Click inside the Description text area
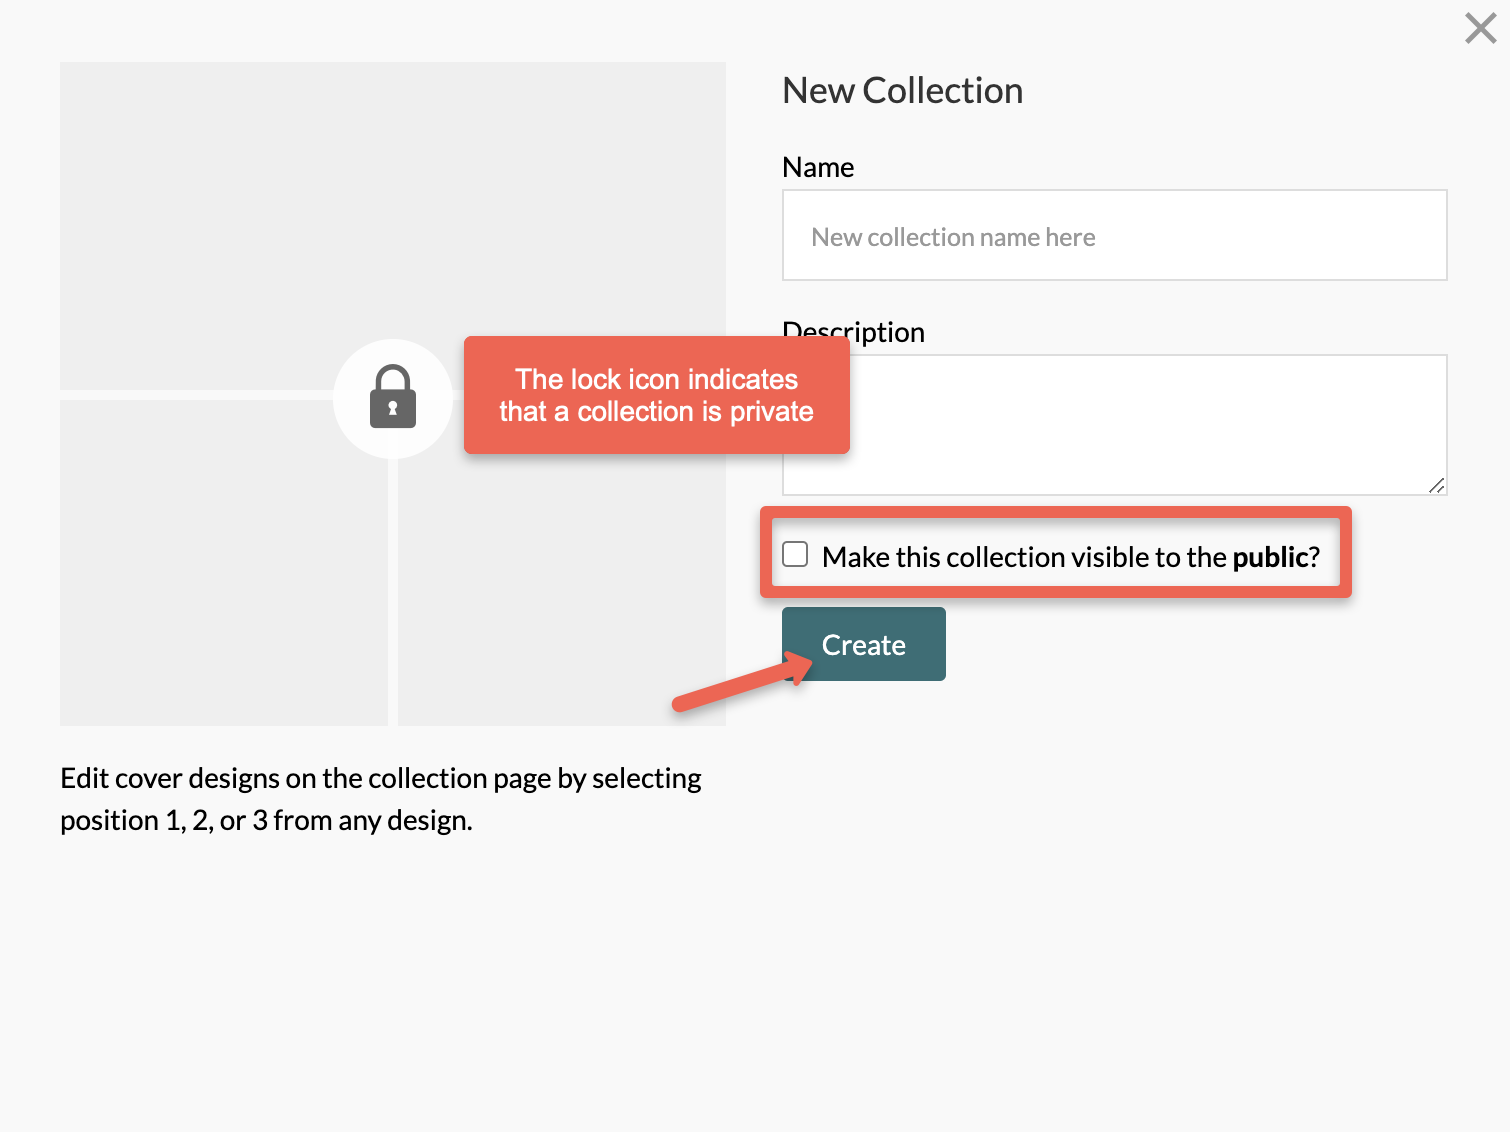This screenshot has width=1510, height=1132. [1113, 425]
